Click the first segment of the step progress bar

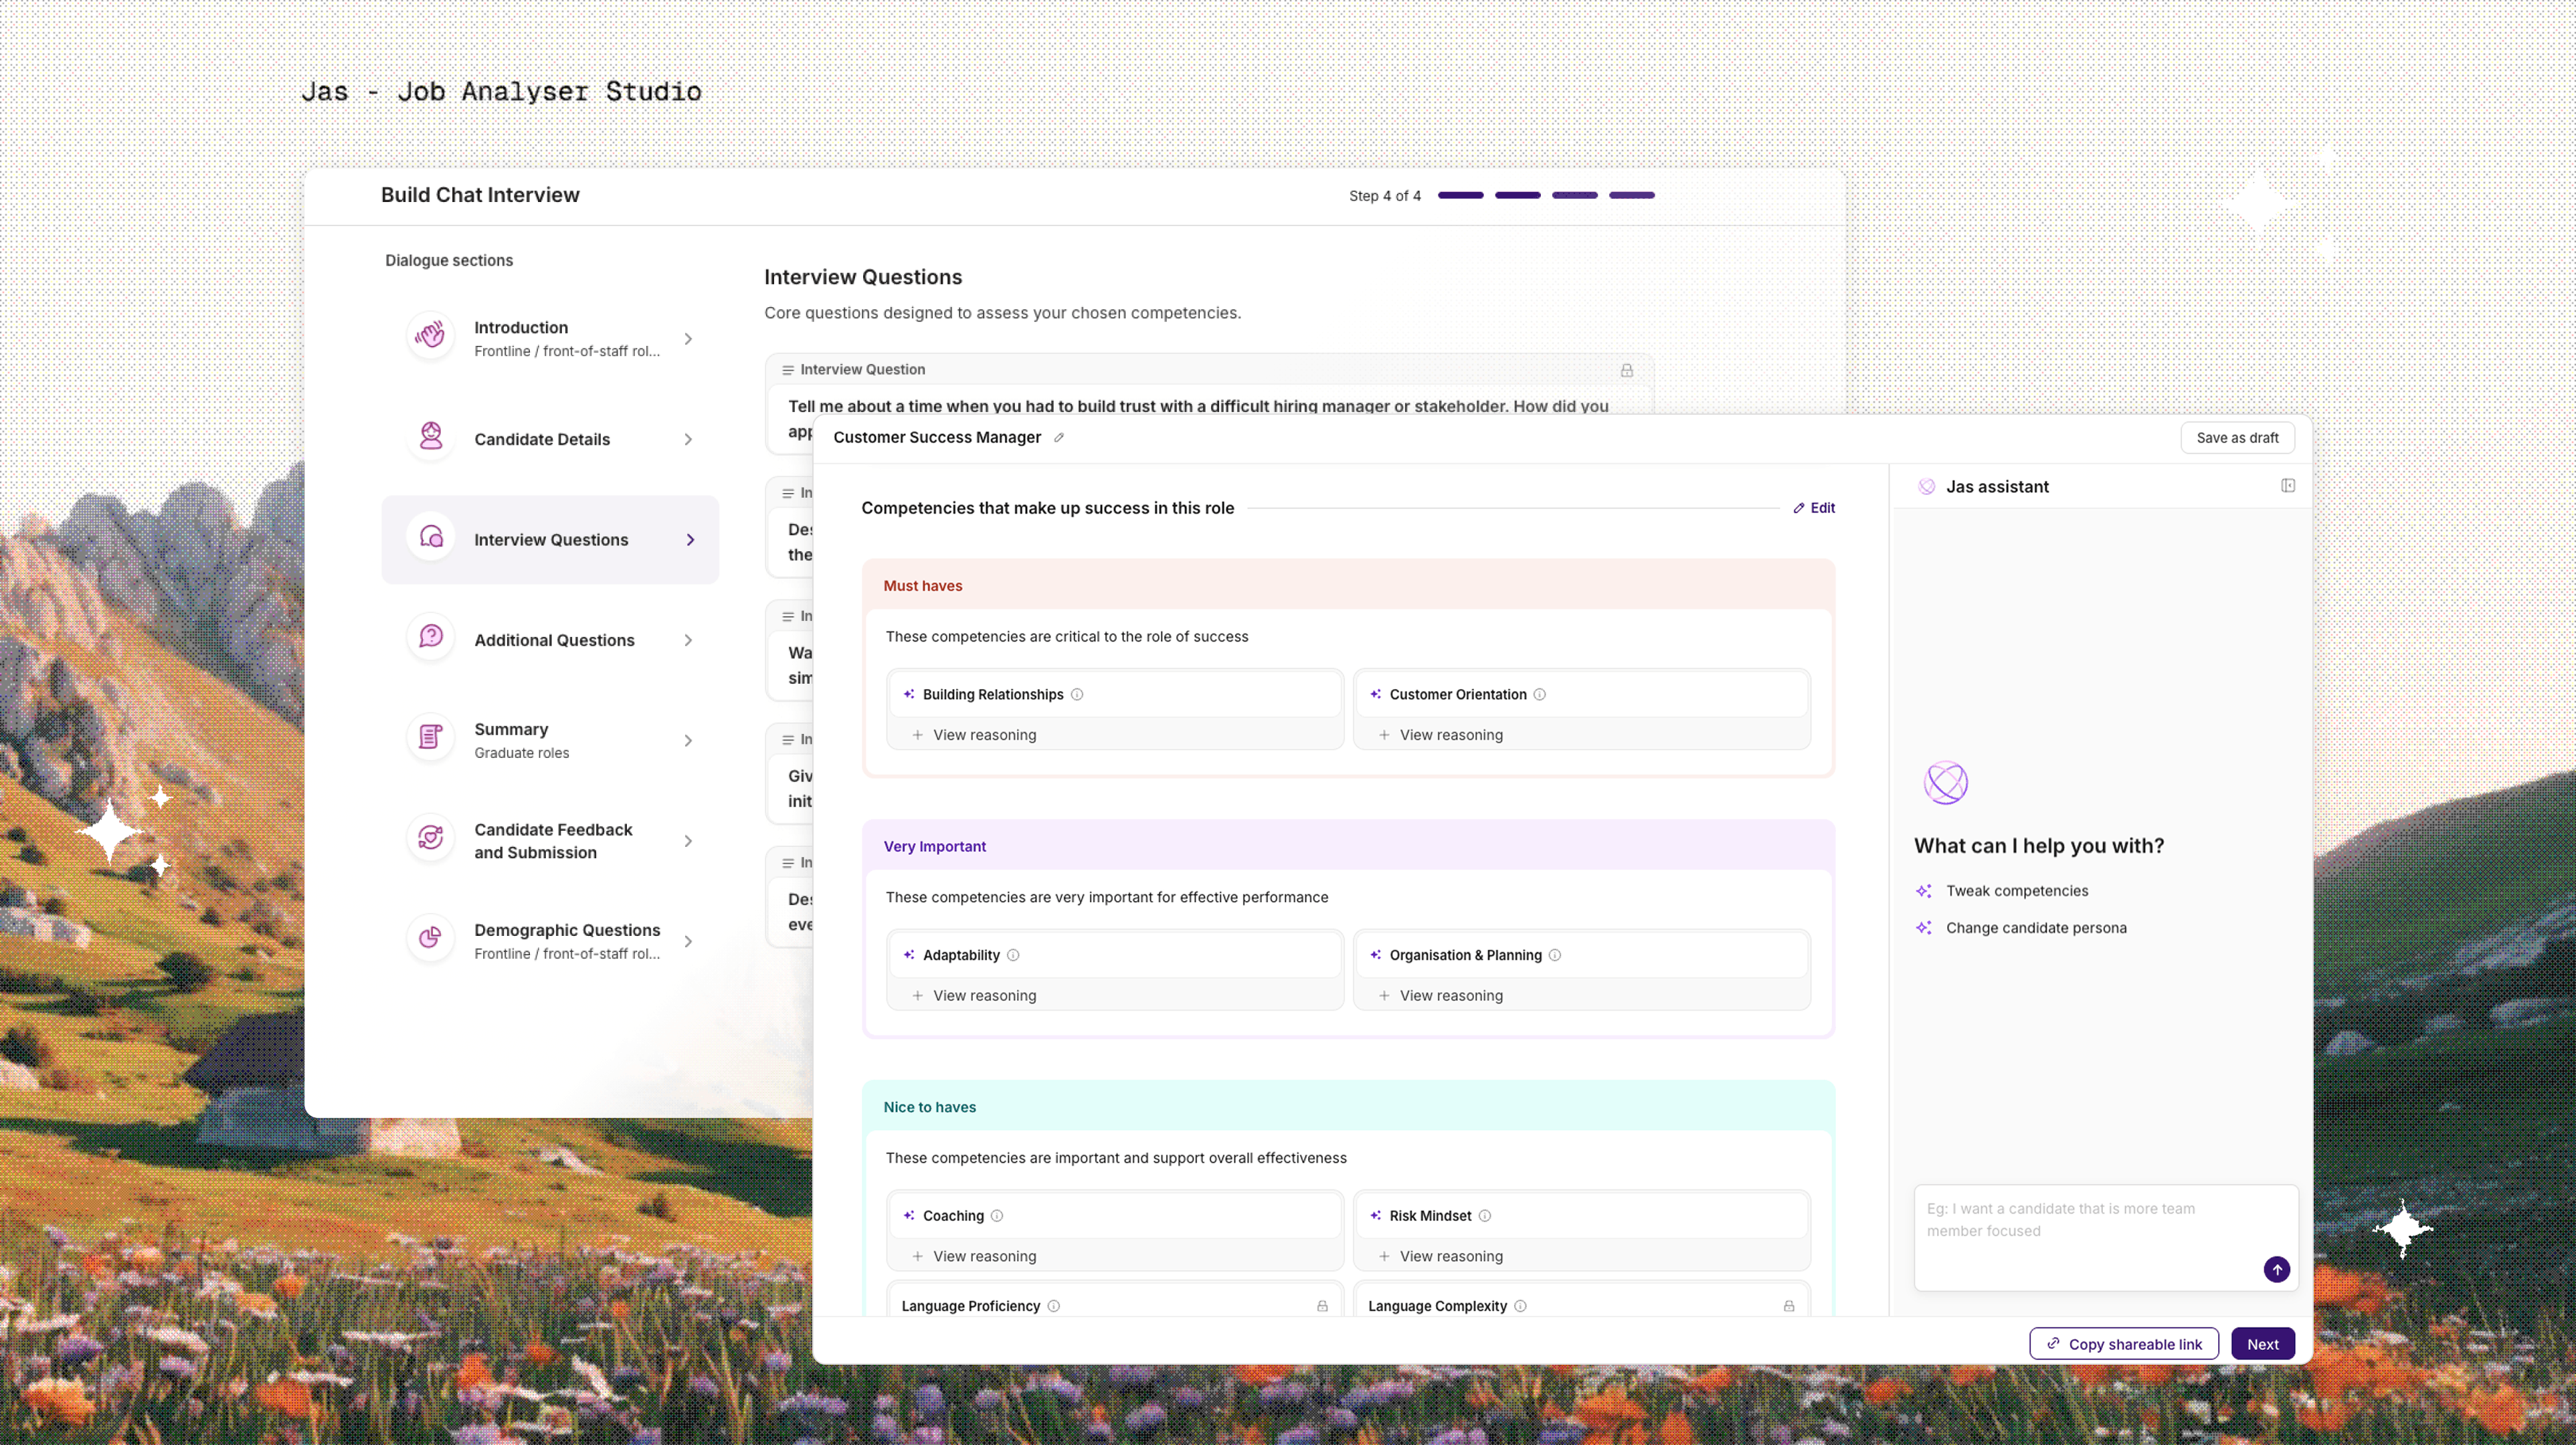click(1460, 196)
